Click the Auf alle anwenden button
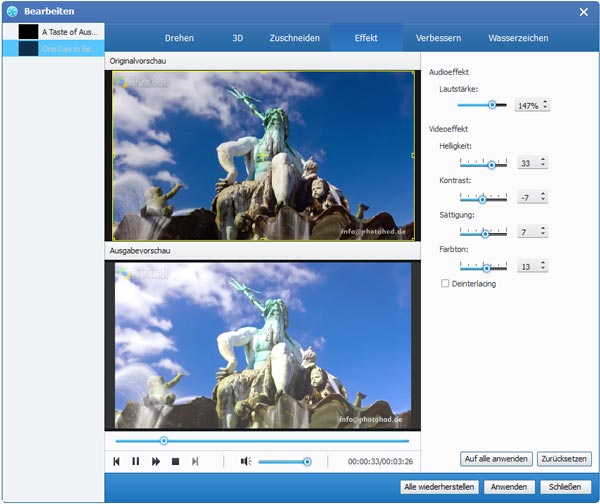The height and width of the screenshot is (504, 600). coord(496,459)
